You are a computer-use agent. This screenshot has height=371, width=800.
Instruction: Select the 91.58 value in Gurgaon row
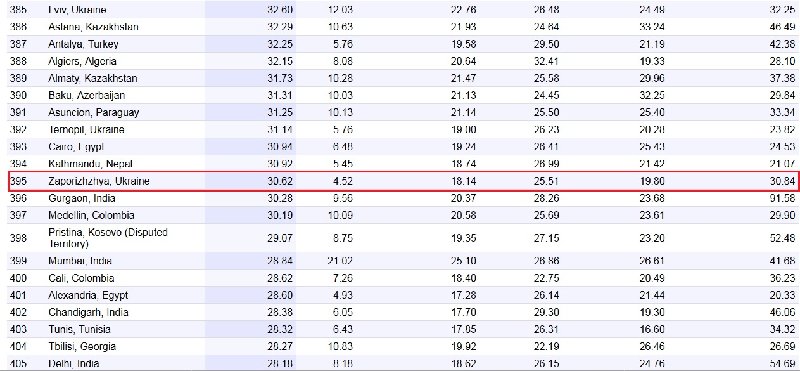(783, 198)
